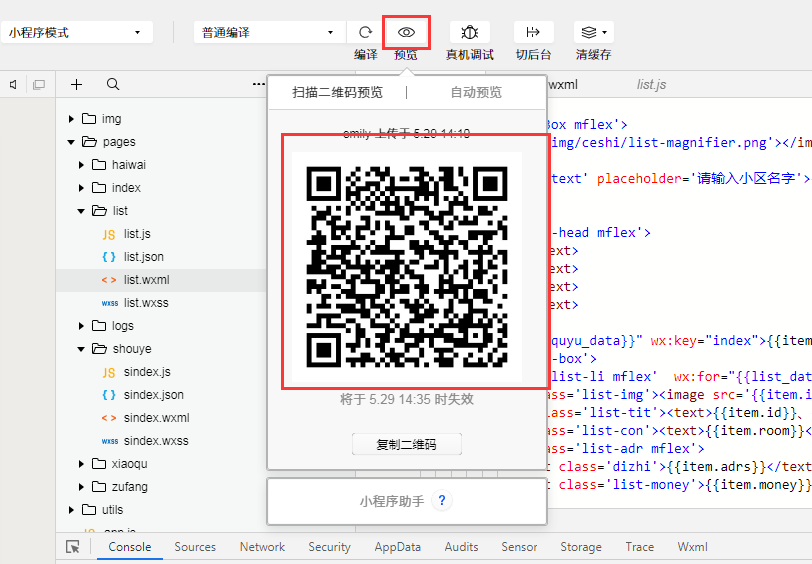
Task: Click the 真机调试 label
Action: 470,54
